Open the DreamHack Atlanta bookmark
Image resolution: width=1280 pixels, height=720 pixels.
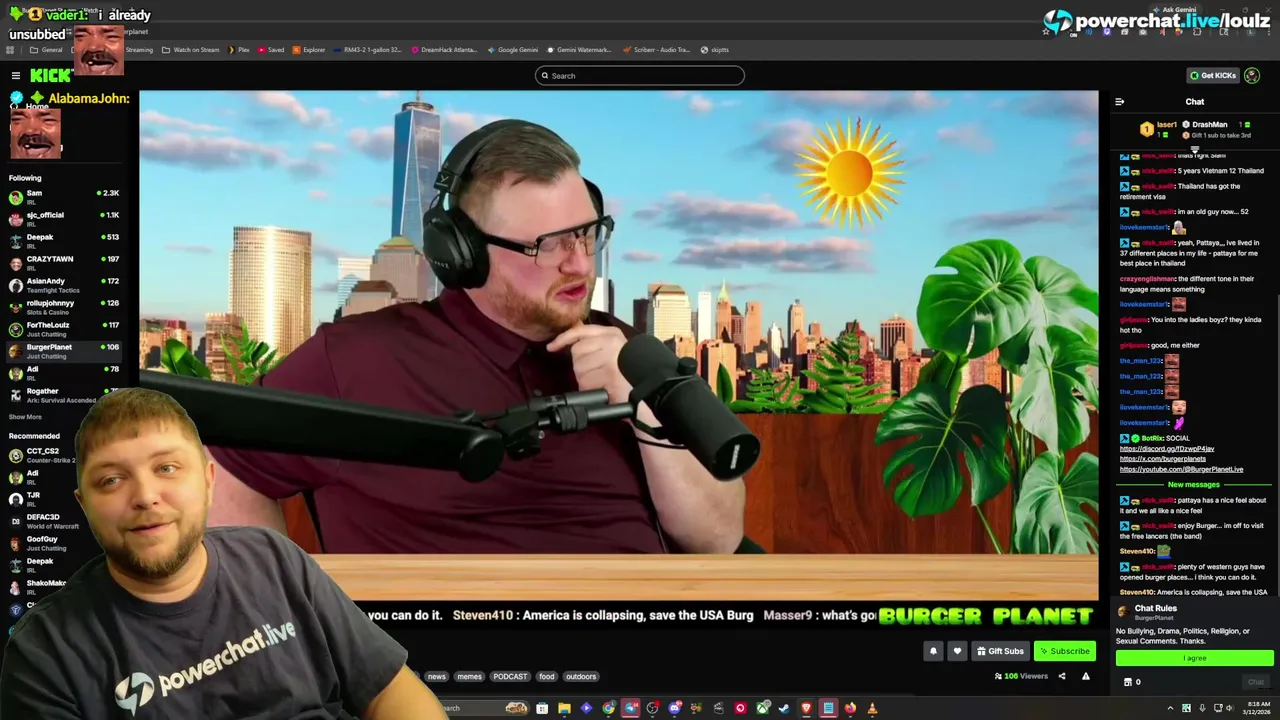coord(443,50)
